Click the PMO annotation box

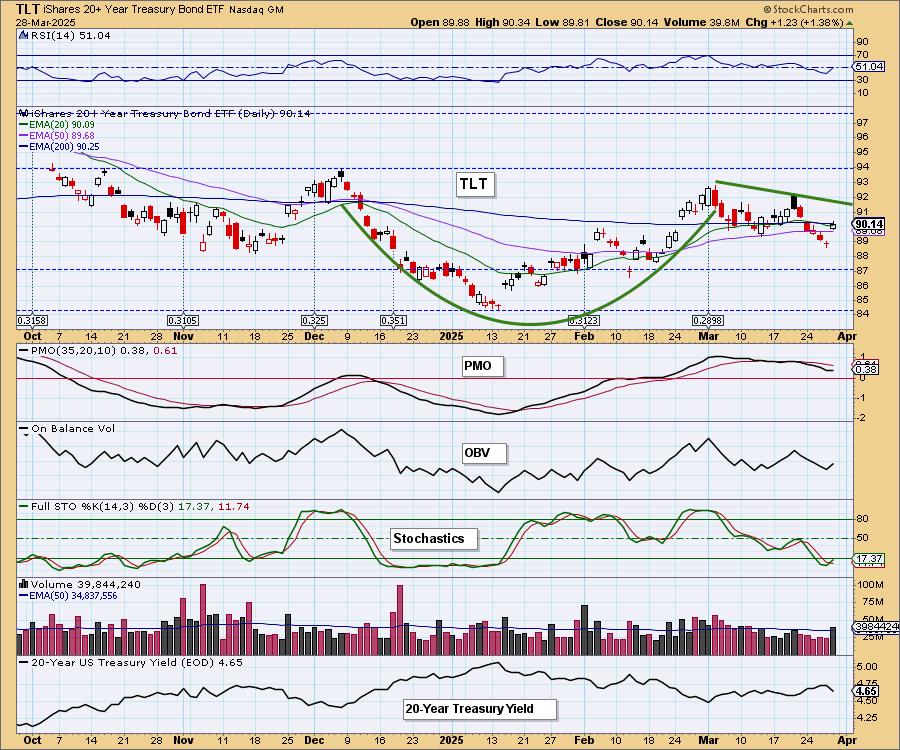tap(483, 366)
